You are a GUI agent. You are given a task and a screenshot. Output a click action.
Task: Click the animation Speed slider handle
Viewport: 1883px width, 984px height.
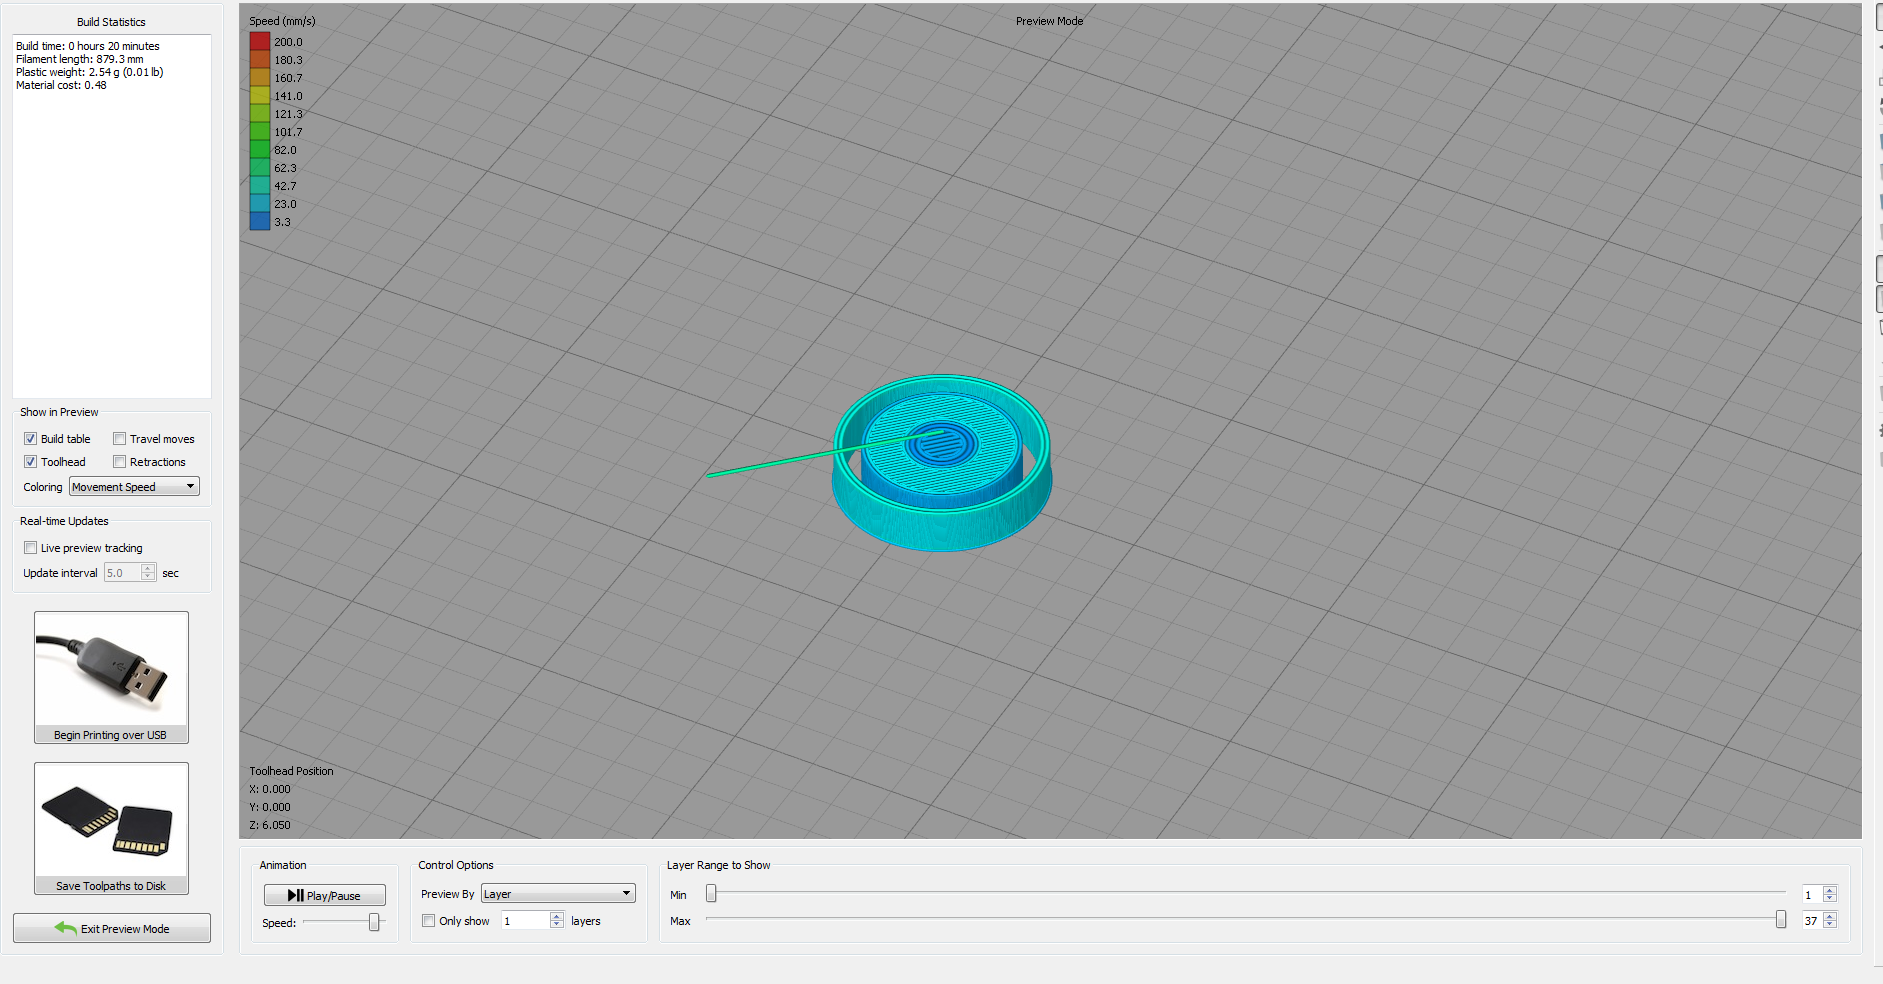click(x=374, y=922)
